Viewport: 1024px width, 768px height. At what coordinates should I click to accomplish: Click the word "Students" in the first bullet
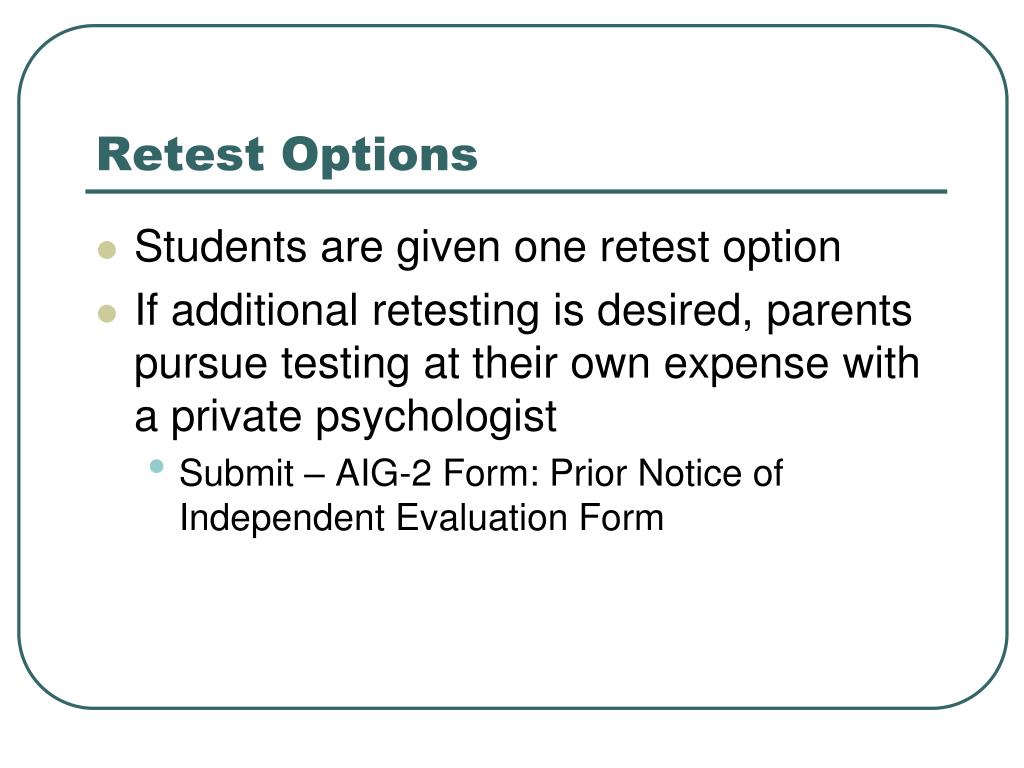pos(221,247)
